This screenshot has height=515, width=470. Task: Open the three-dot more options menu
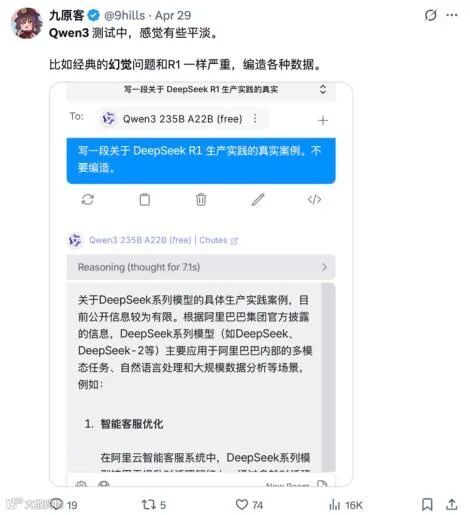[452, 15]
